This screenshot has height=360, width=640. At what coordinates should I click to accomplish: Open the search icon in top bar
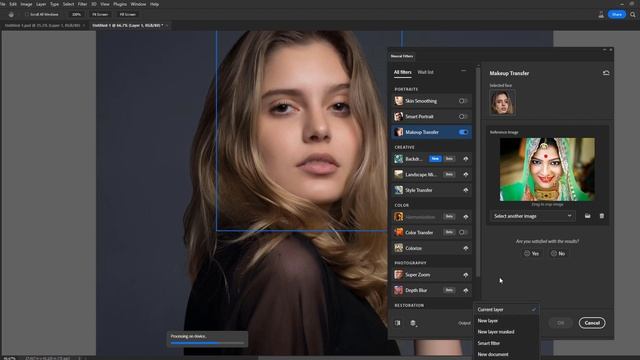[633, 14]
